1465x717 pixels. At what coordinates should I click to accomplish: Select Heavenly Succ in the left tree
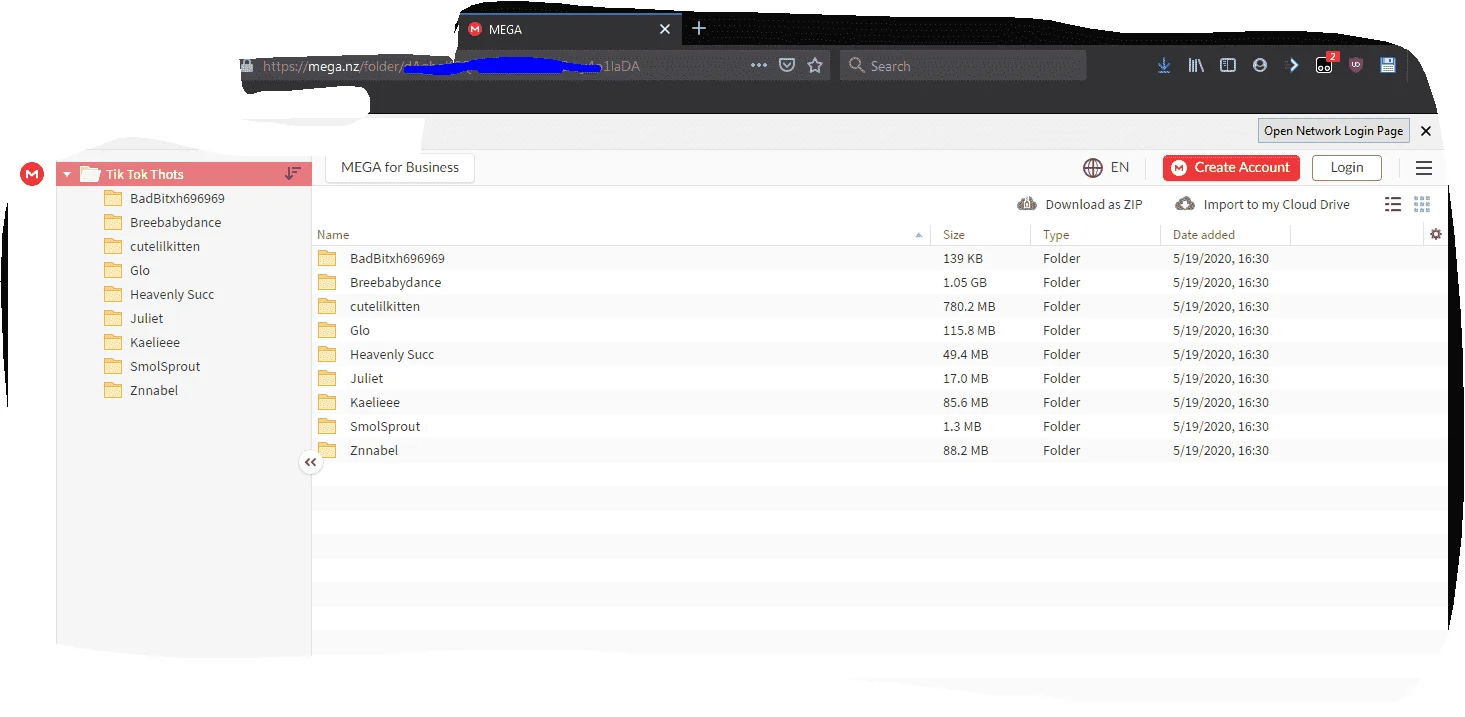pos(171,294)
